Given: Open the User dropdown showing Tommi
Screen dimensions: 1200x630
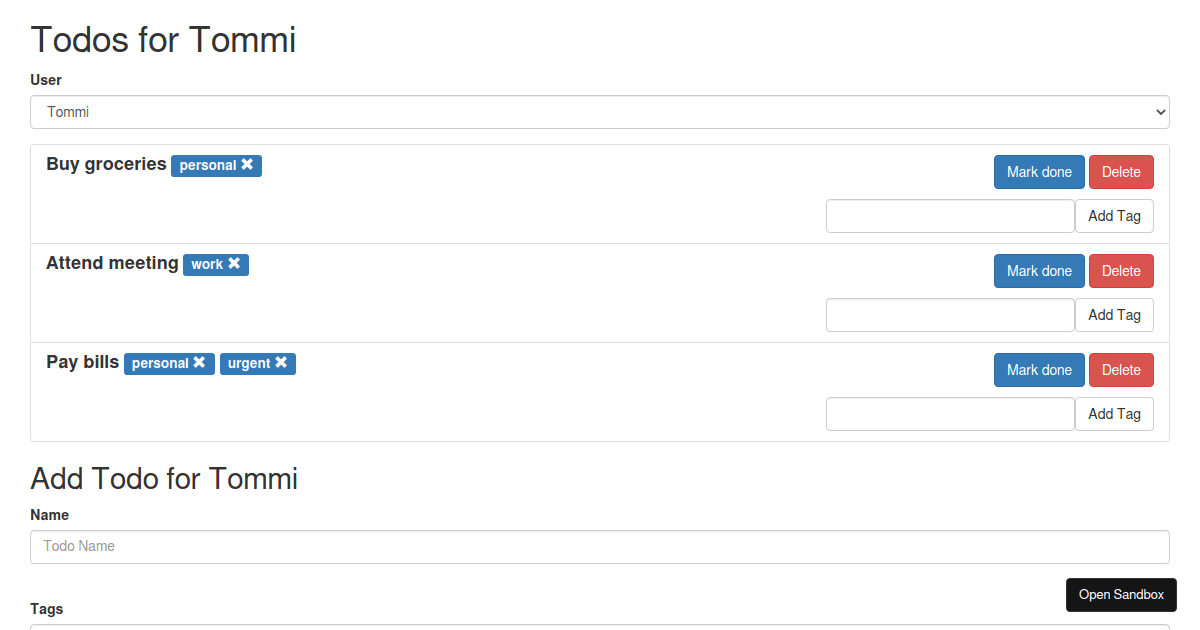Looking at the screenshot, I should click(600, 112).
